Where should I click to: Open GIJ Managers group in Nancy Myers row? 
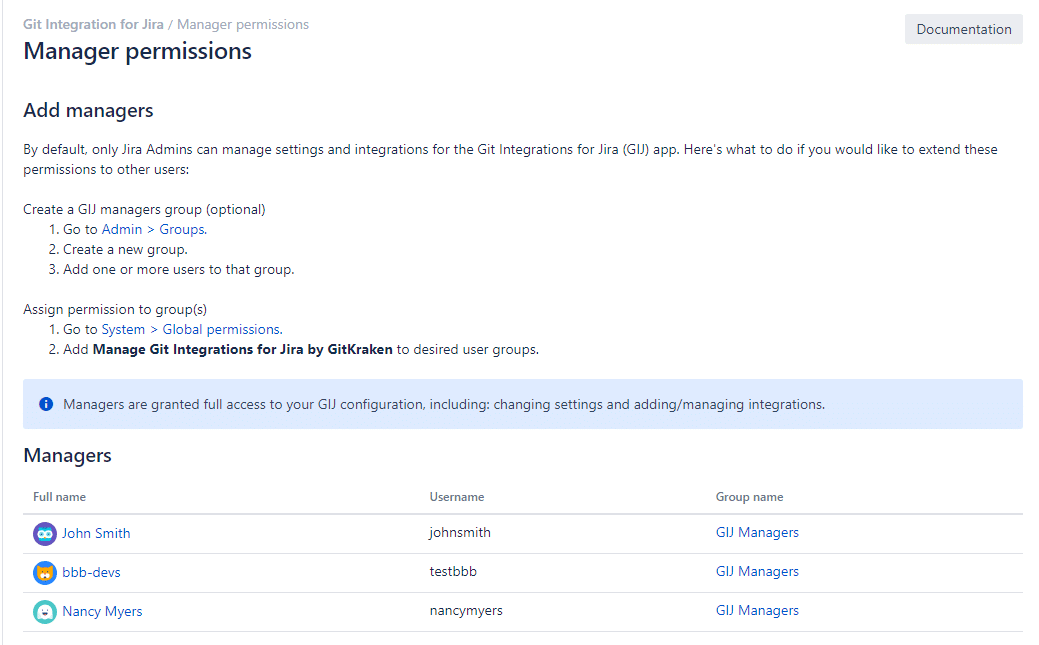pos(757,611)
